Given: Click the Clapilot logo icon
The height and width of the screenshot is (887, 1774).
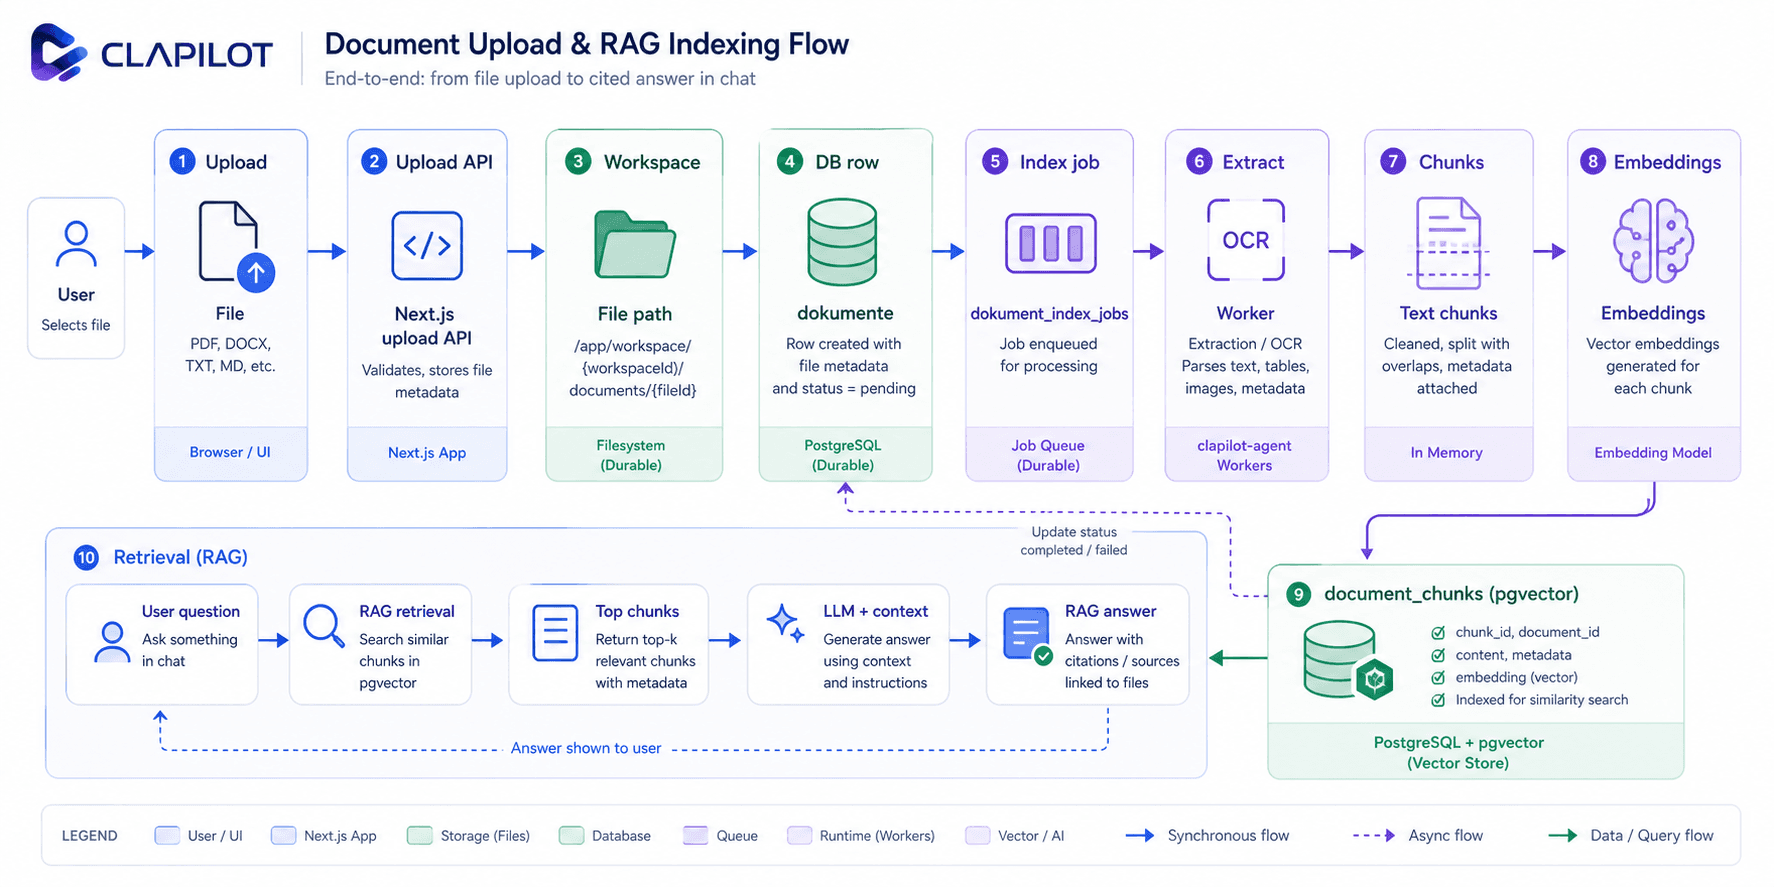Looking at the screenshot, I should coord(58,52).
